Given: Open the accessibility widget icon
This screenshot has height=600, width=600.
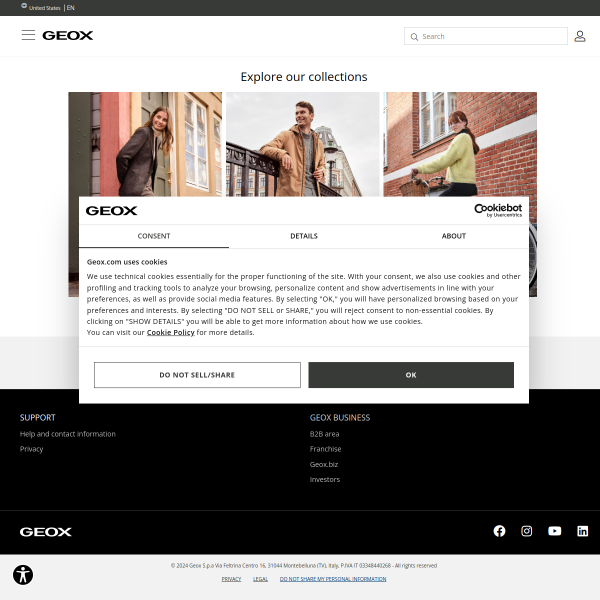Looking at the screenshot, I should tap(23, 575).
